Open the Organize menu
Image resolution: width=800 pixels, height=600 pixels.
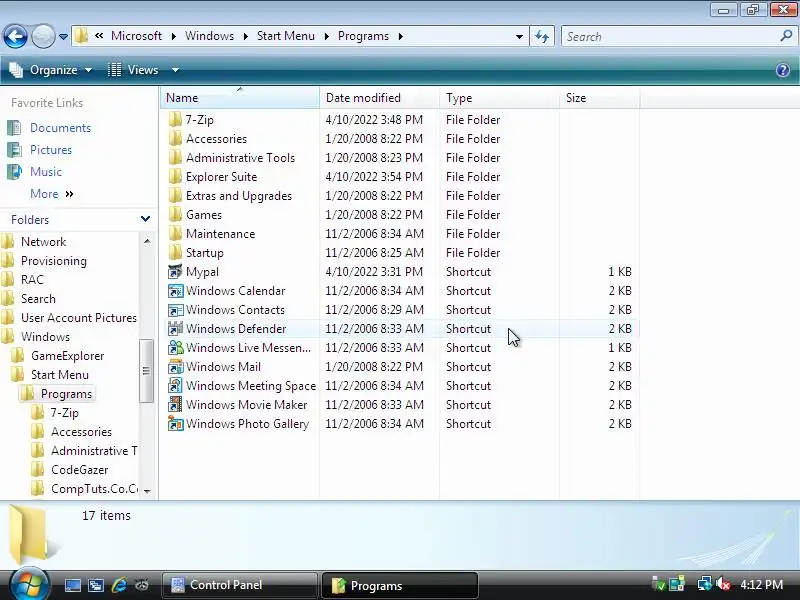pyautogui.click(x=51, y=70)
